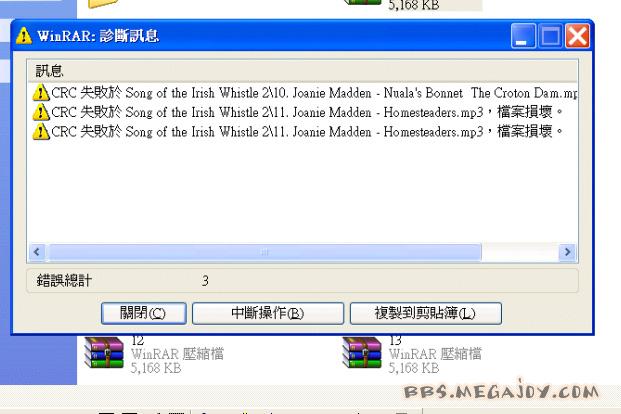The height and width of the screenshot is (414, 621).
Task: Click the horizontal scrollbar thumb
Action: pos(265,252)
